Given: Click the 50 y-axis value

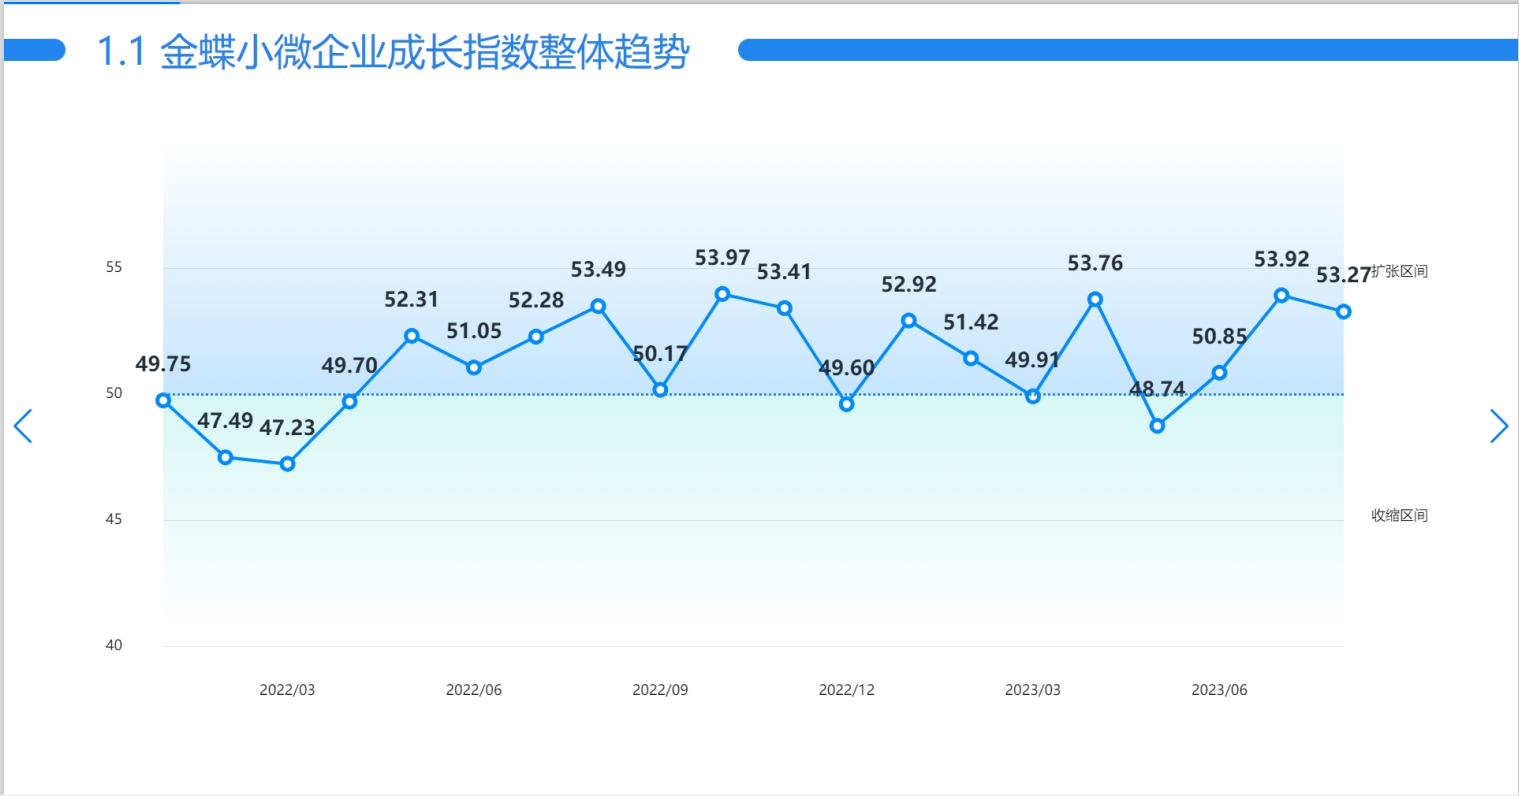Looking at the screenshot, I should 114,393.
